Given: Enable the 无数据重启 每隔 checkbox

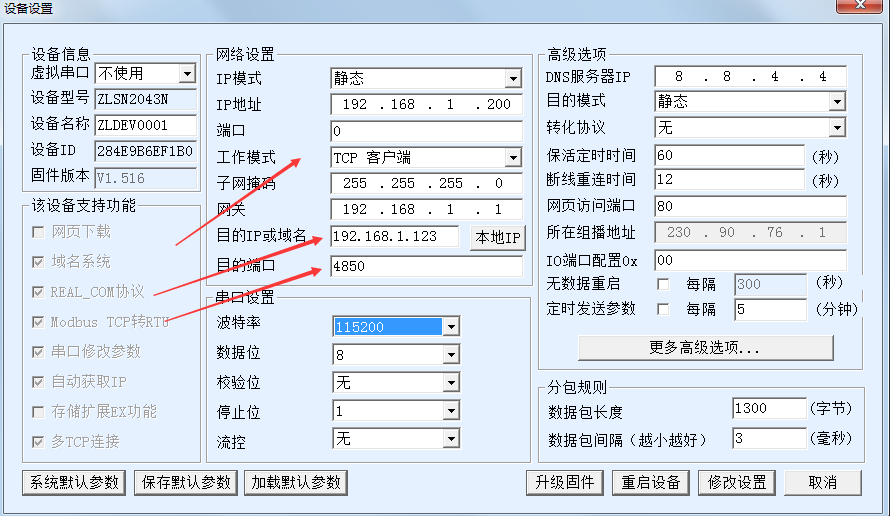Looking at the screenshot, I should [x=662, y=284].
